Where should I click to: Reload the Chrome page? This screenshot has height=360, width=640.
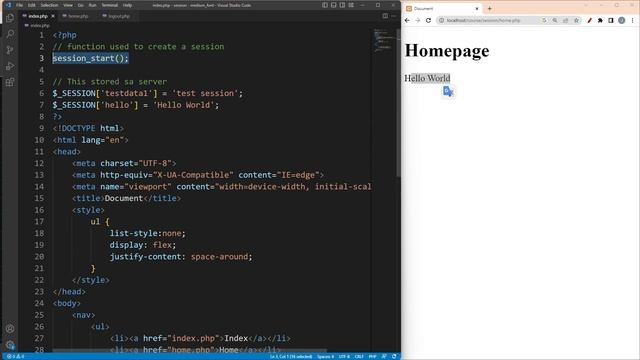click(428, 20)
